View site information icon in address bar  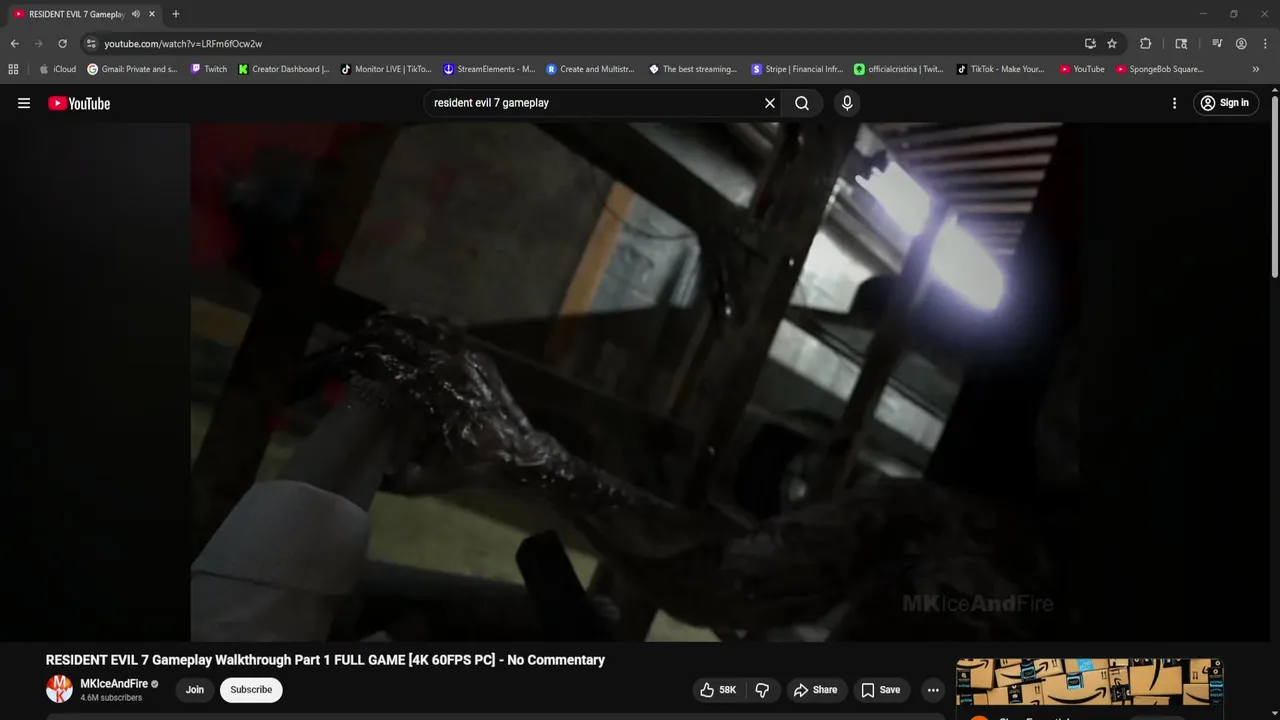(91, 44)
